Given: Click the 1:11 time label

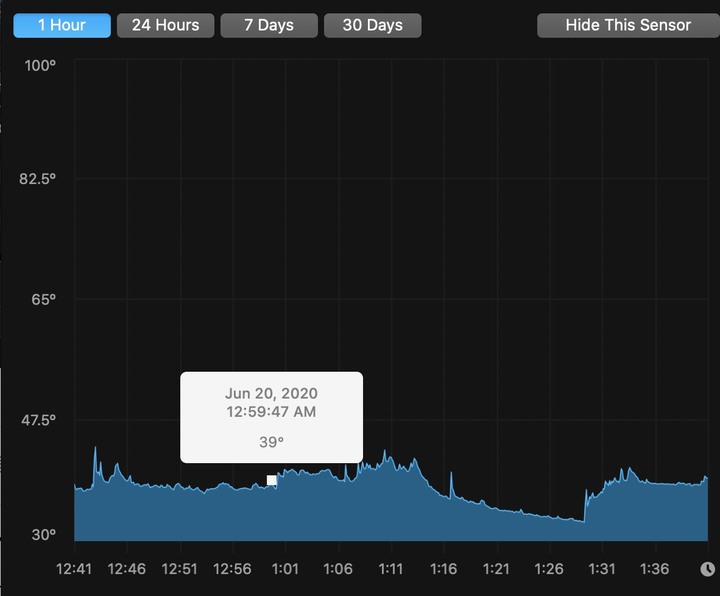Looking at the screenshot, I should click(x=391, y=569).
